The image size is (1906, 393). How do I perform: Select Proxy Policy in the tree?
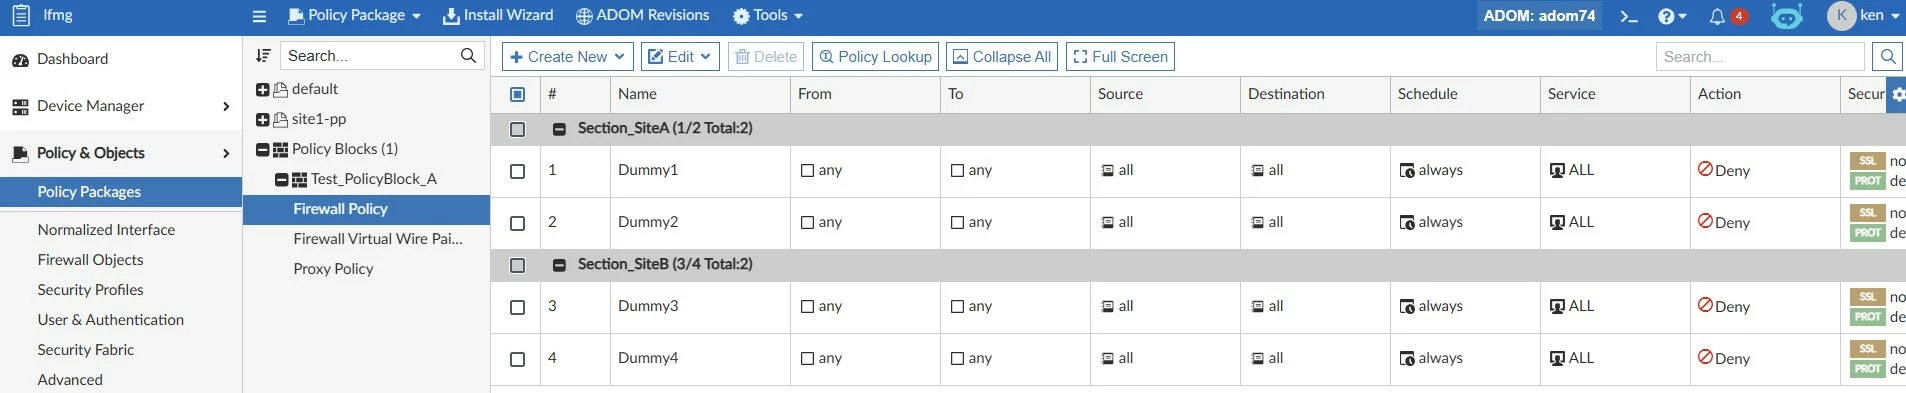pyautogui.click(x=333, y=269)
